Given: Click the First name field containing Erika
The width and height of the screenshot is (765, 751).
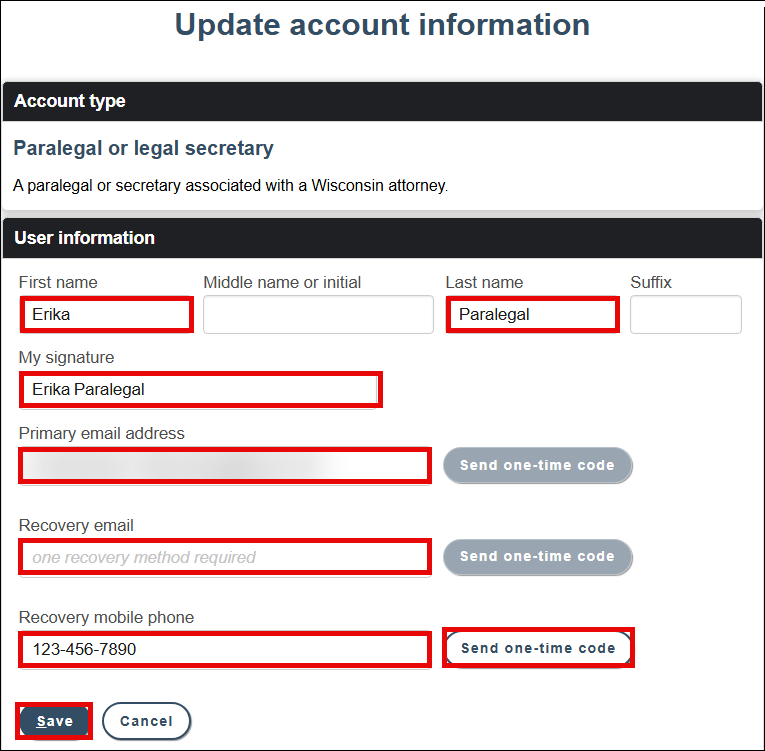Looking at the screenshot, I should coord(106,314).
